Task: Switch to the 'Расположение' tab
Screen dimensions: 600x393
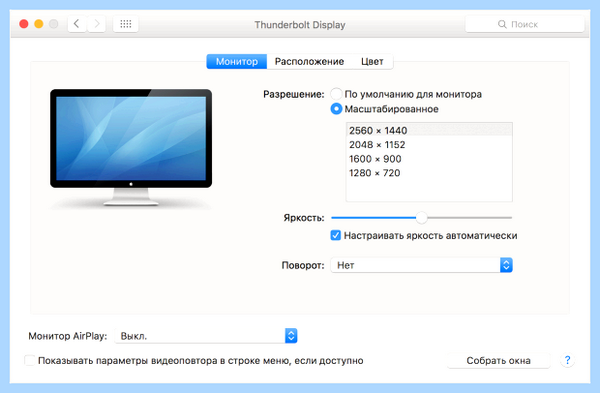Action: point(309,62)
